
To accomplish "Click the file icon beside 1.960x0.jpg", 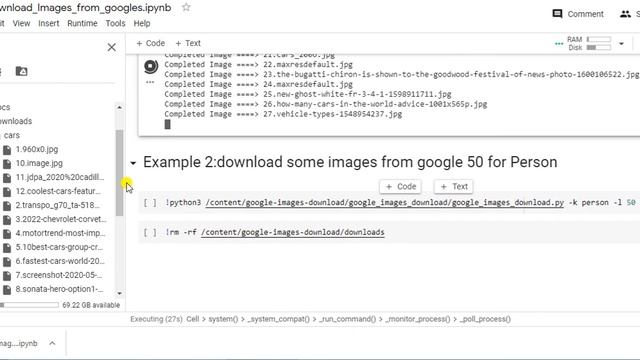I will 7,150.
